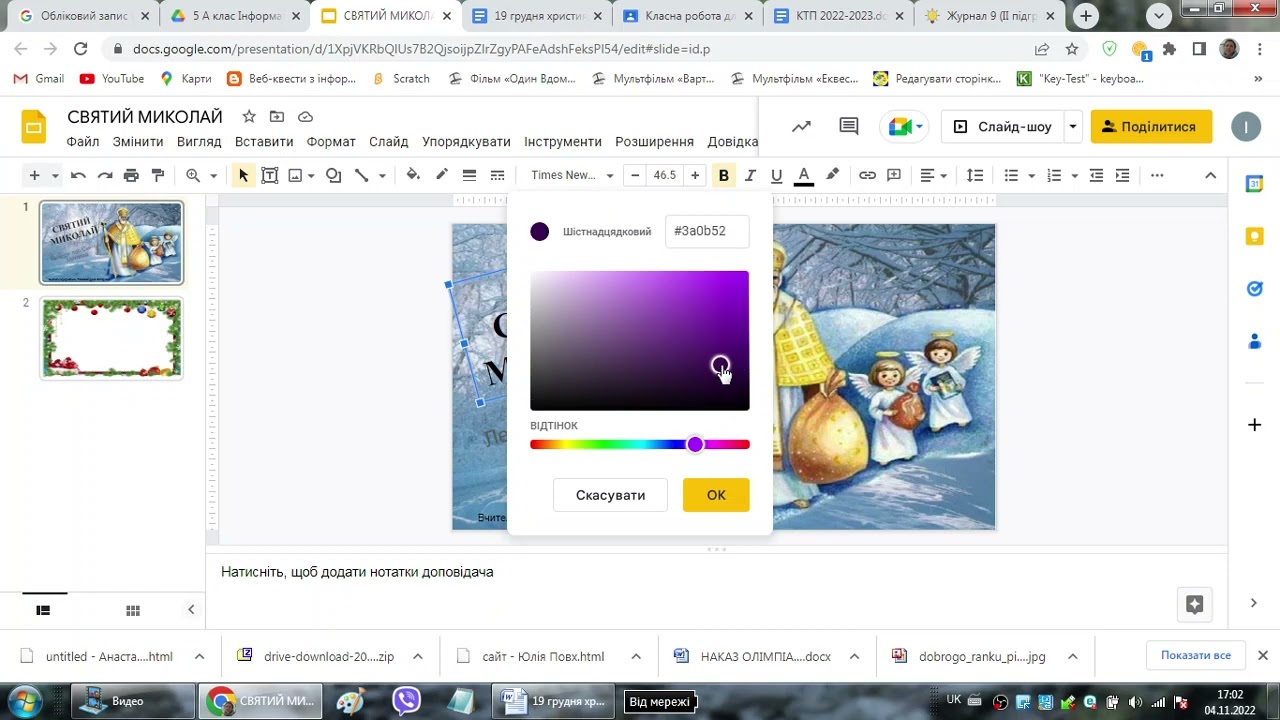Print the presentation using the printer icon
Viewport: 1280px width, 720px height.
pyautogui.click(x=131, y=175)
